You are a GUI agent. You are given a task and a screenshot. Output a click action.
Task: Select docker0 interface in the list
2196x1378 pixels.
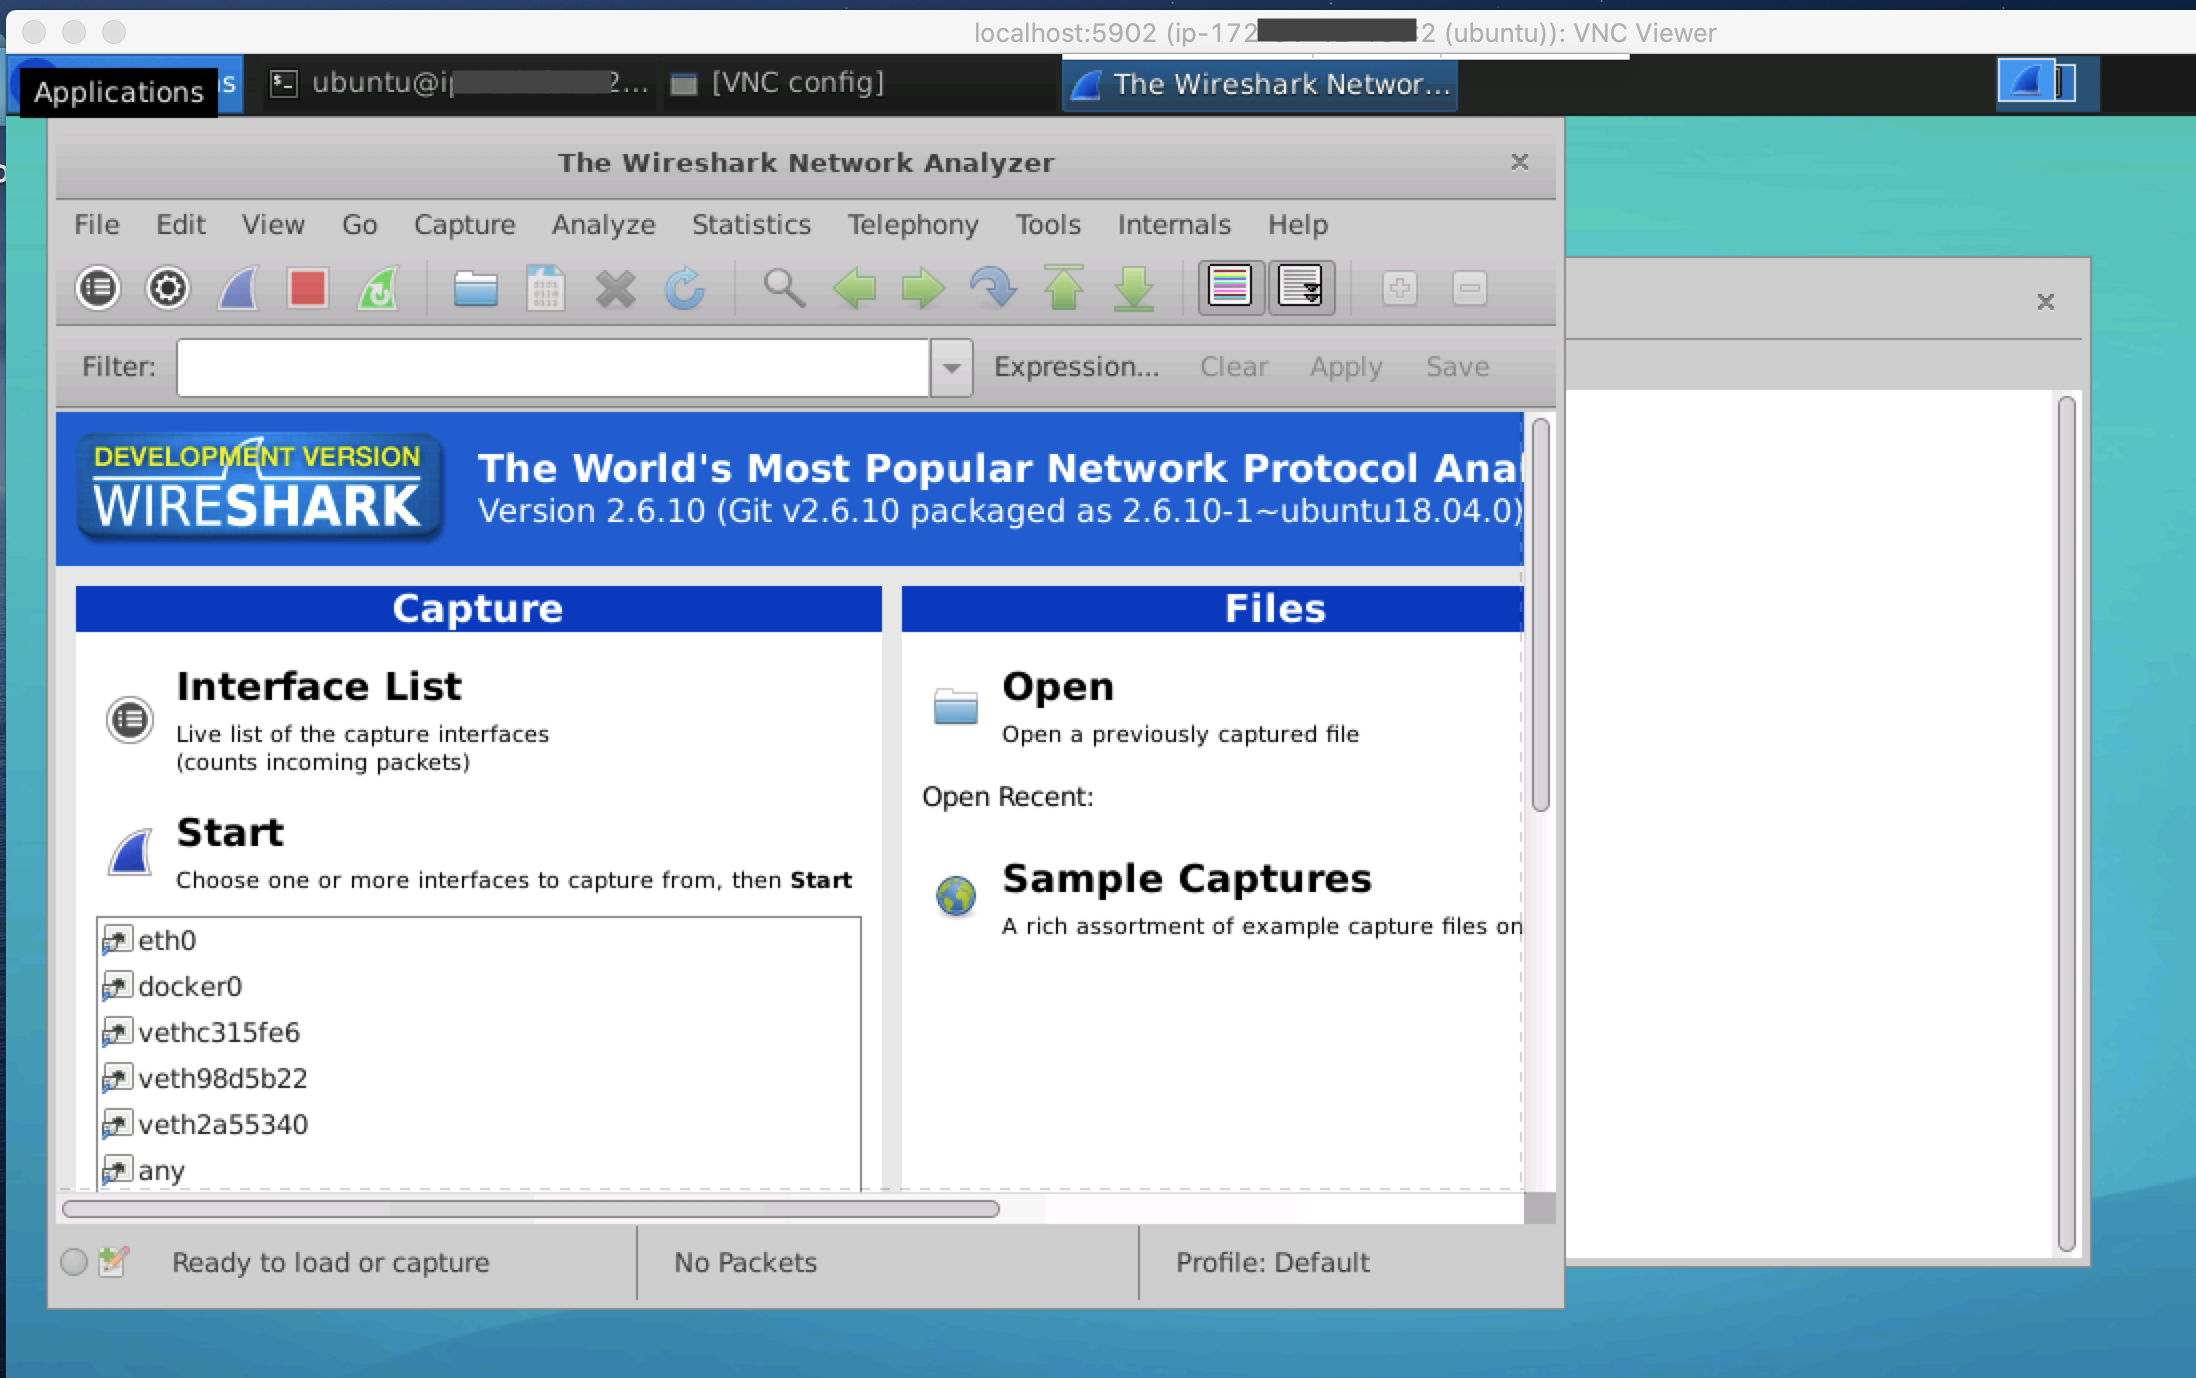point(478,986)
